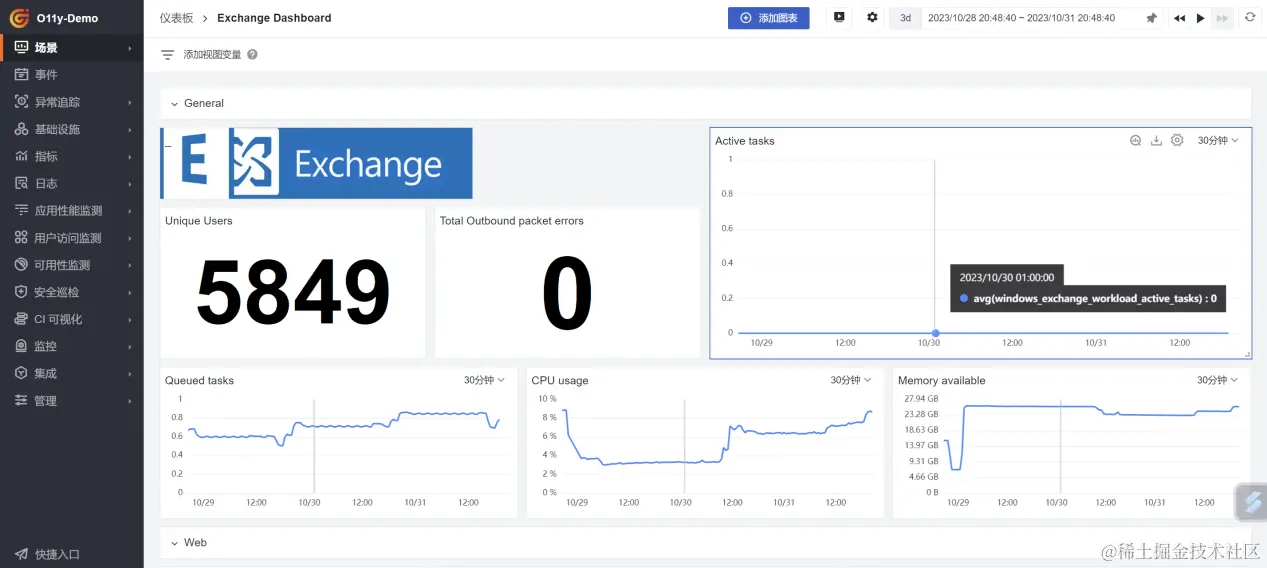Click the Exchange logo banner
The image size is (1267, 568).
[316, 163]
